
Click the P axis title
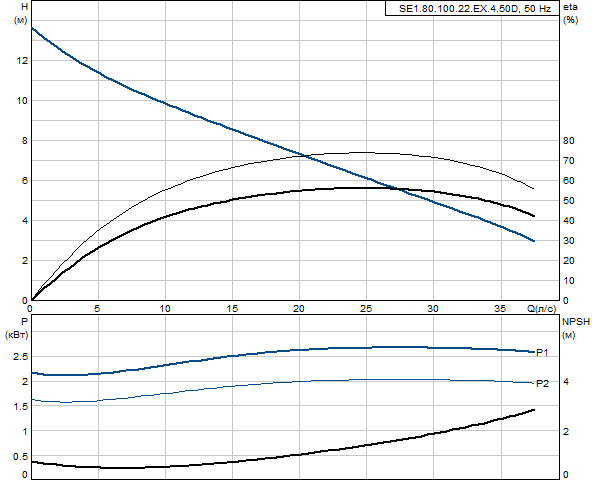[24, 322]
